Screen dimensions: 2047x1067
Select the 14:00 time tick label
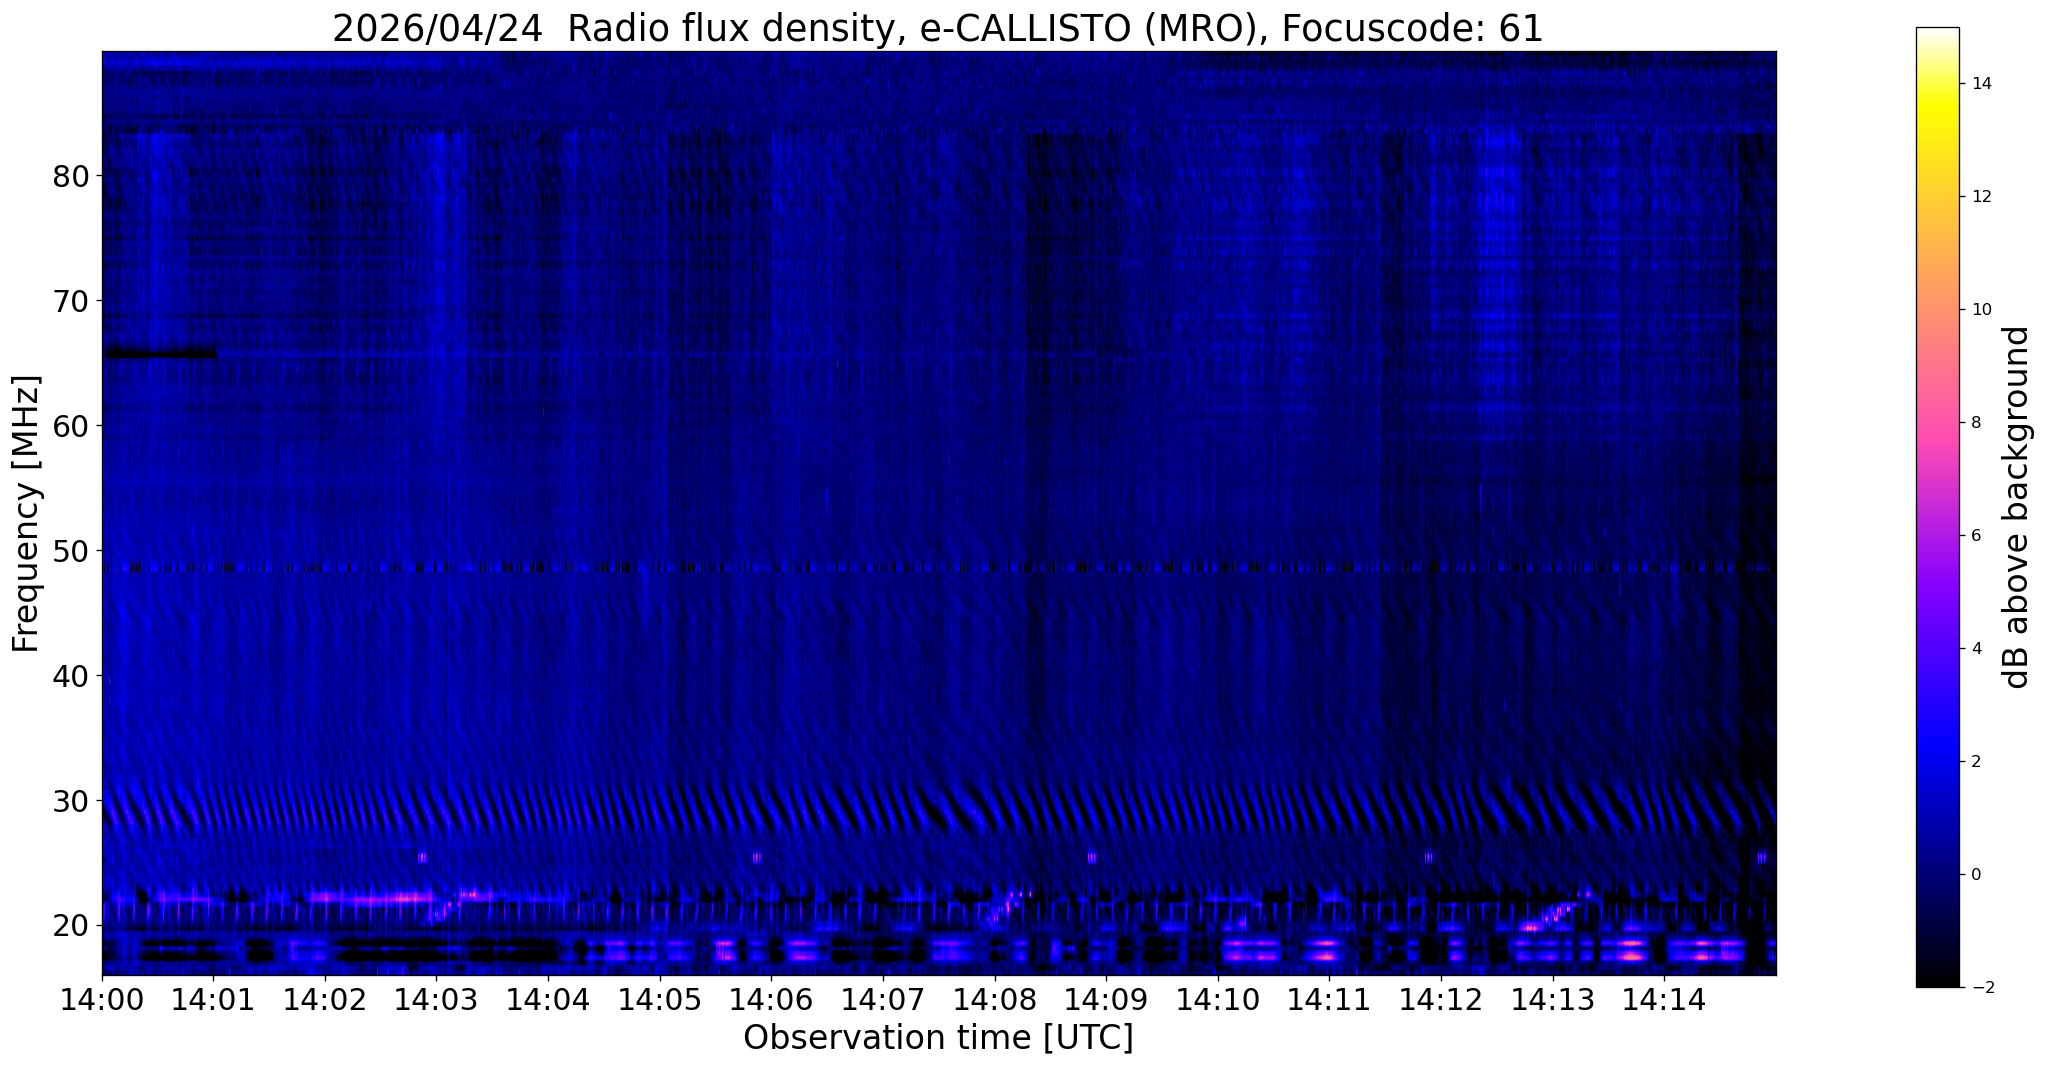click(x=102, y=1000)
